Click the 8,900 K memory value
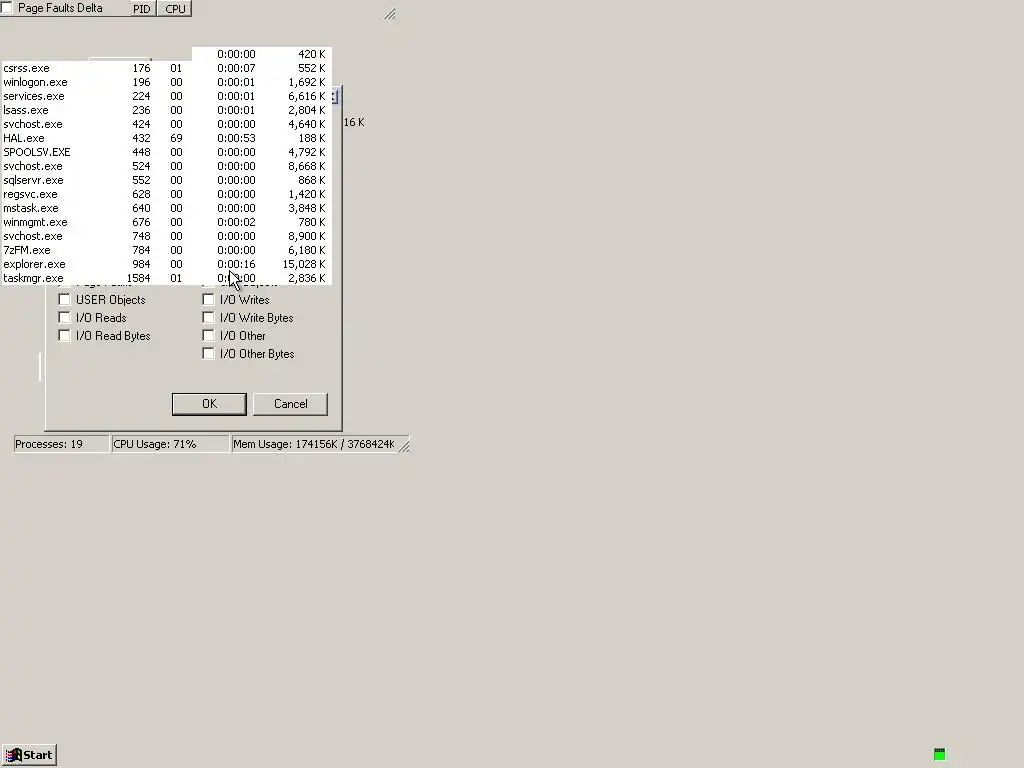Screen dimensions: 1024x768 (x=307, y=236)
